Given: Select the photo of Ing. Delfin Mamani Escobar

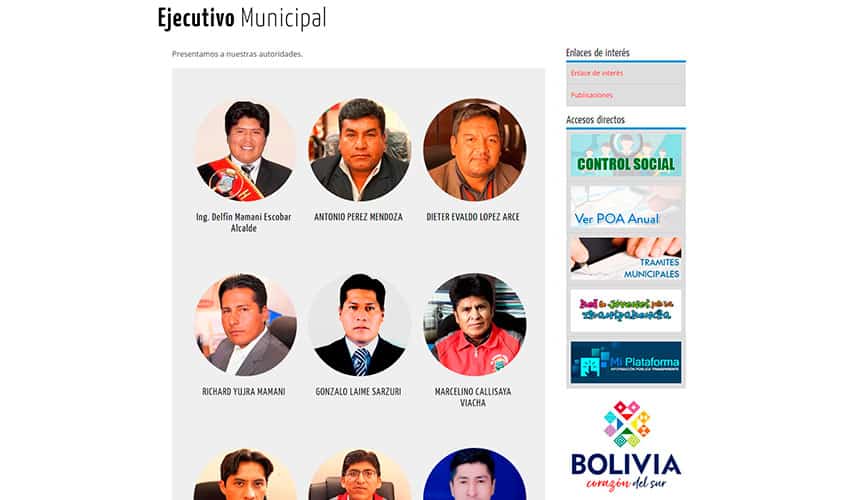Looking at the screenshot, I should [x=245, y=150].
